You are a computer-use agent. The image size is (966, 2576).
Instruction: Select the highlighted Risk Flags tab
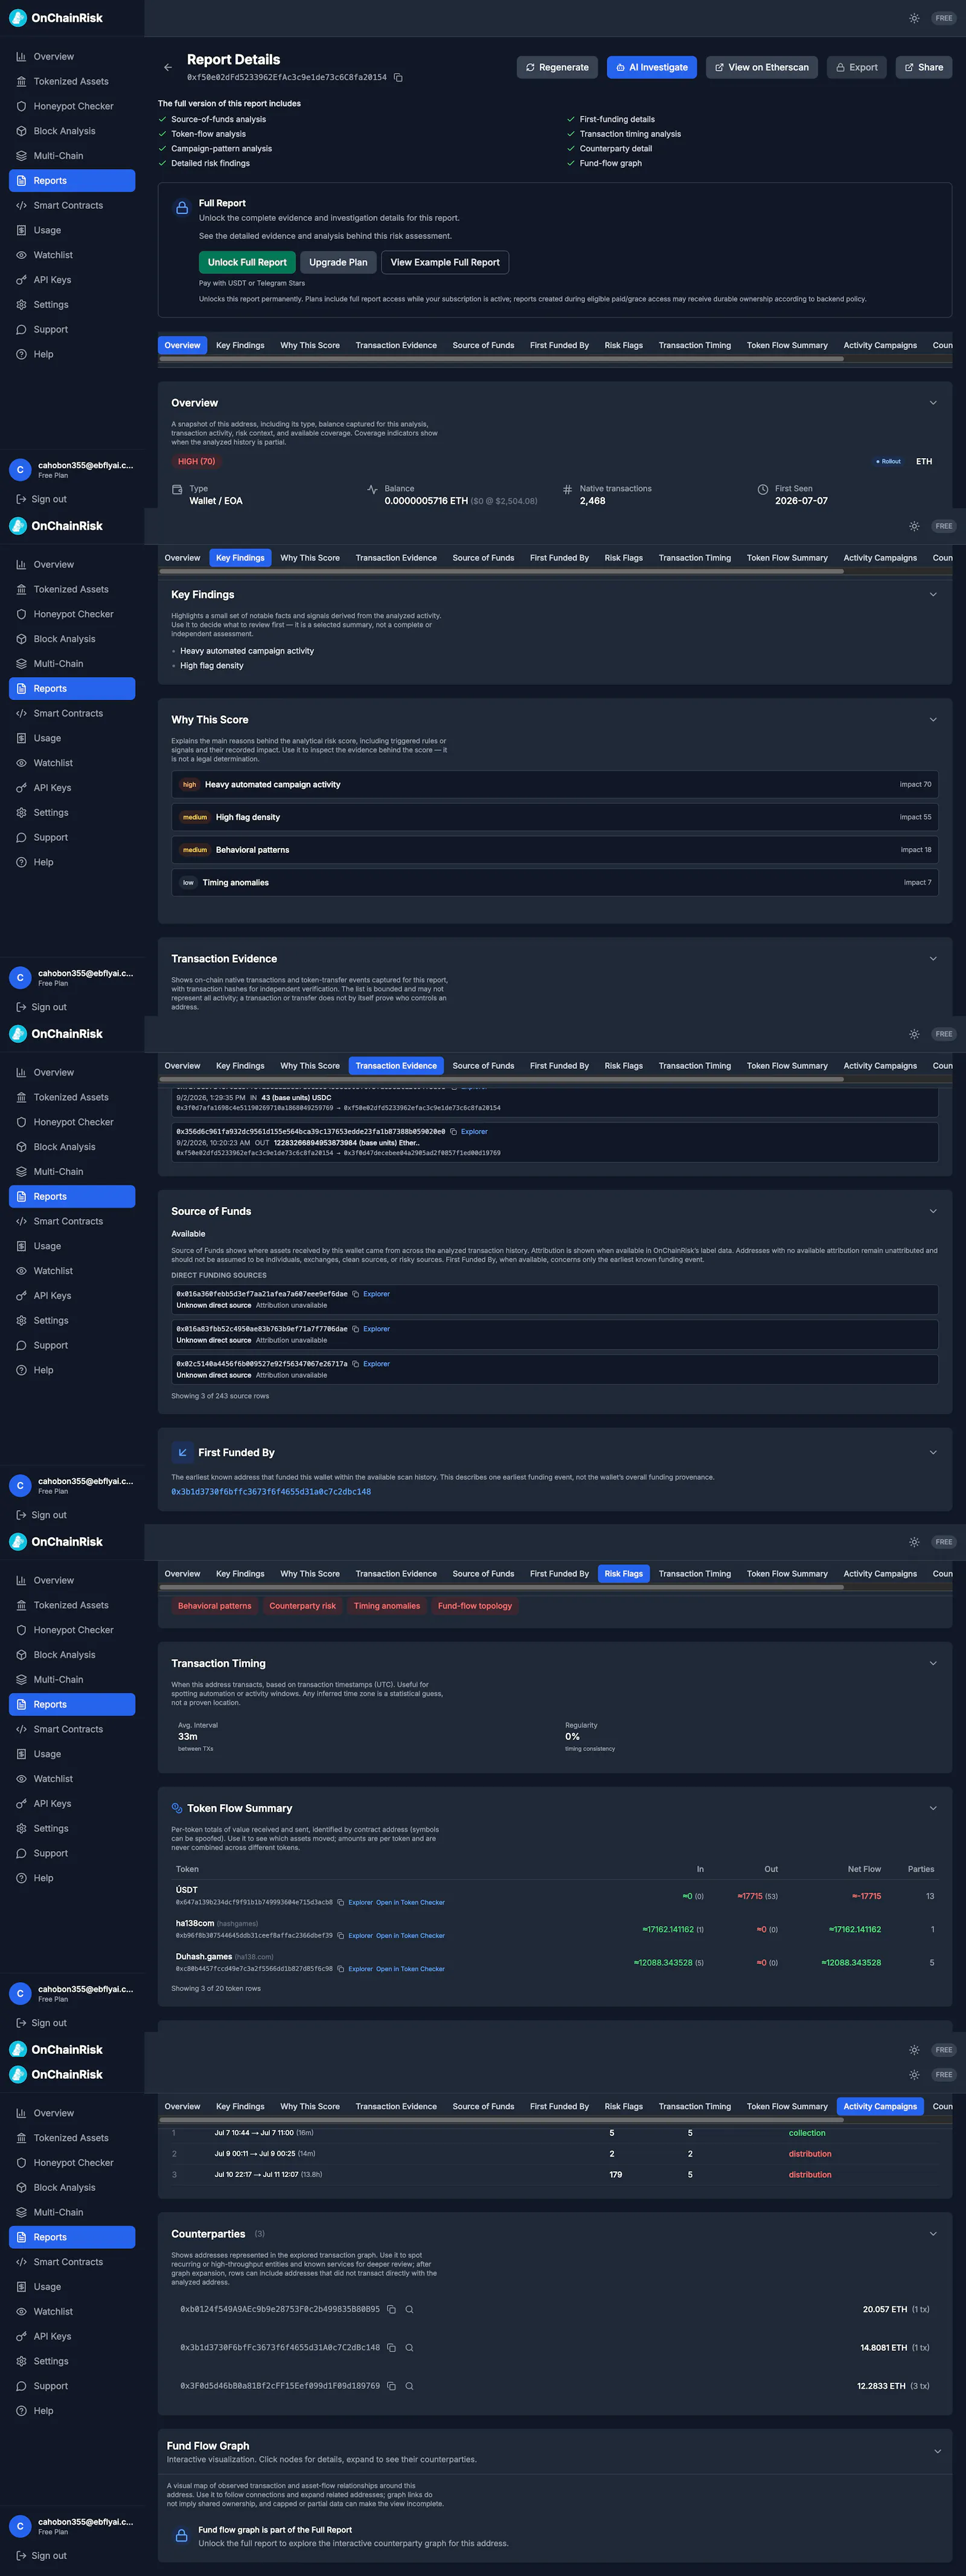point(624,1574)
